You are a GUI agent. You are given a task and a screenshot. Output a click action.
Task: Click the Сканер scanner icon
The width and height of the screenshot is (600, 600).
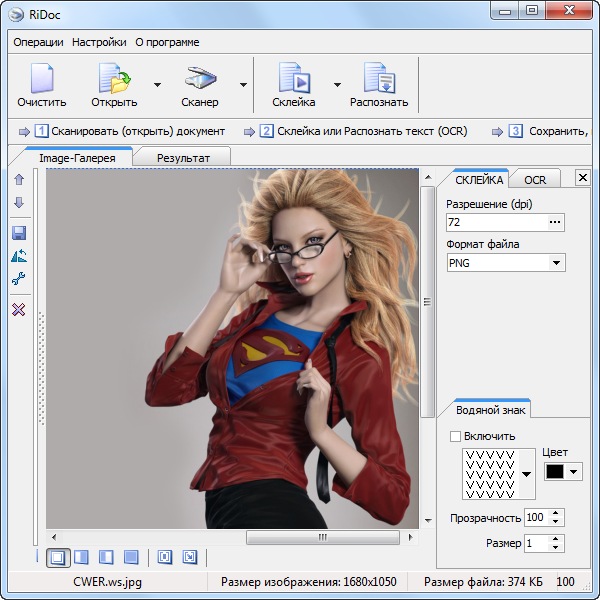click(x=200, y=80)
